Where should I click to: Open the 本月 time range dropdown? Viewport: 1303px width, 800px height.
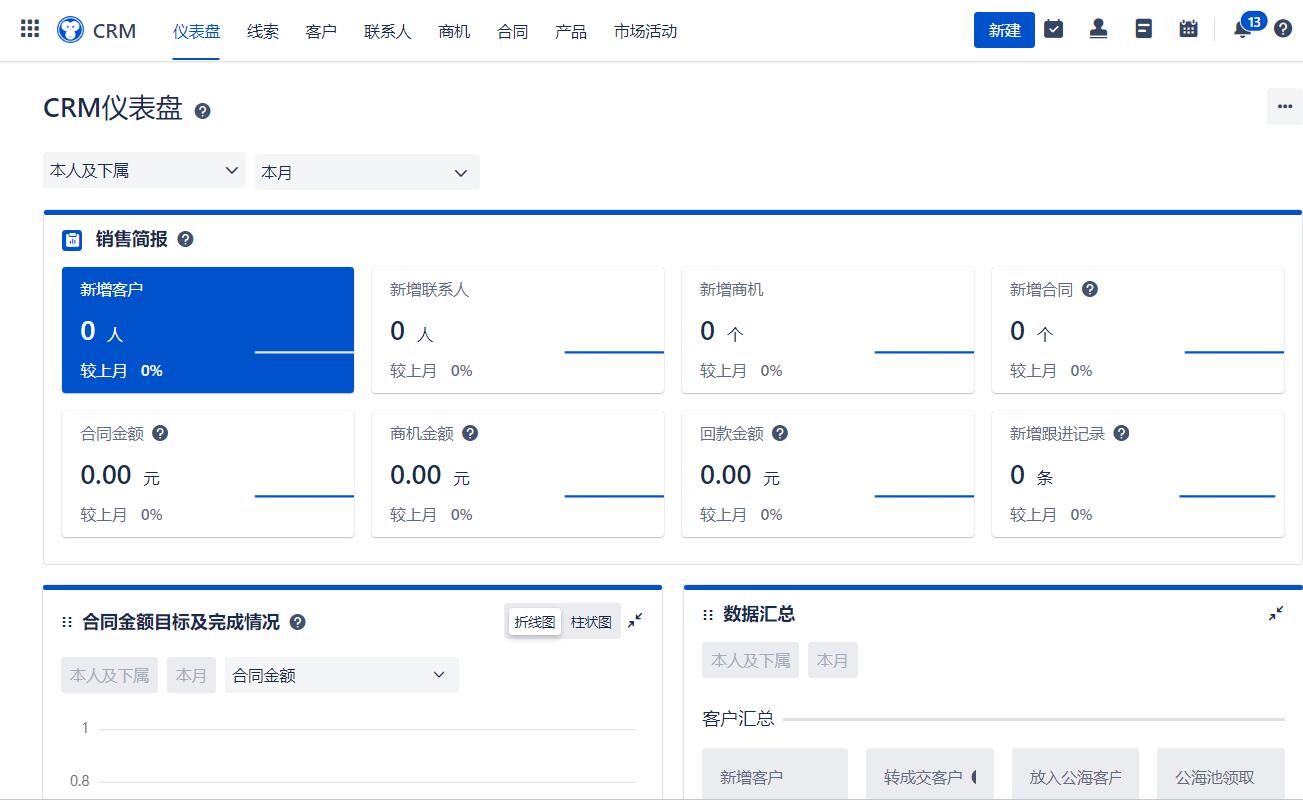click(366, 172)
